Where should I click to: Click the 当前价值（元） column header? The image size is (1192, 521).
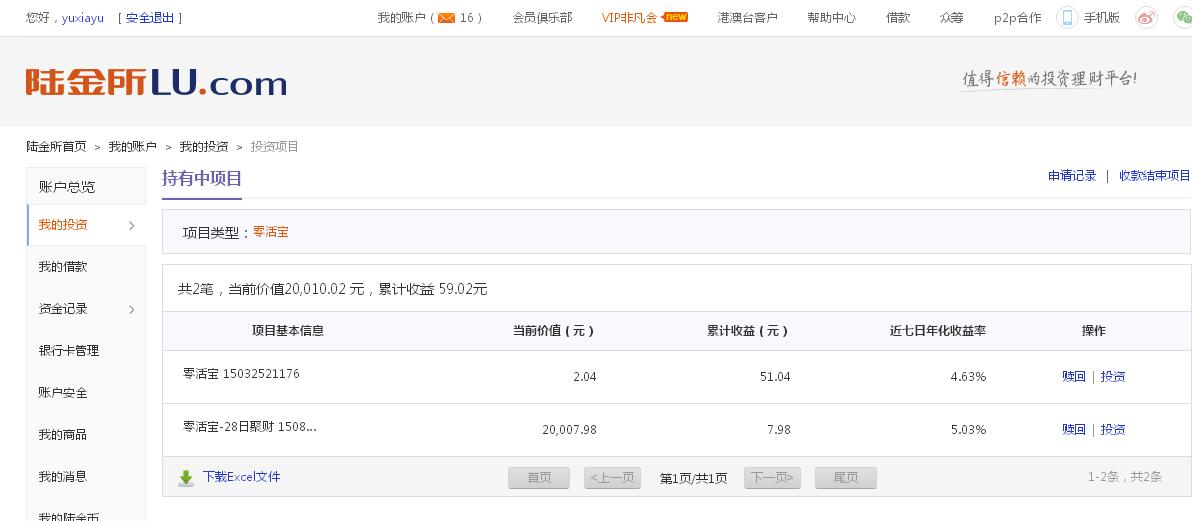(x=553, y=331)
